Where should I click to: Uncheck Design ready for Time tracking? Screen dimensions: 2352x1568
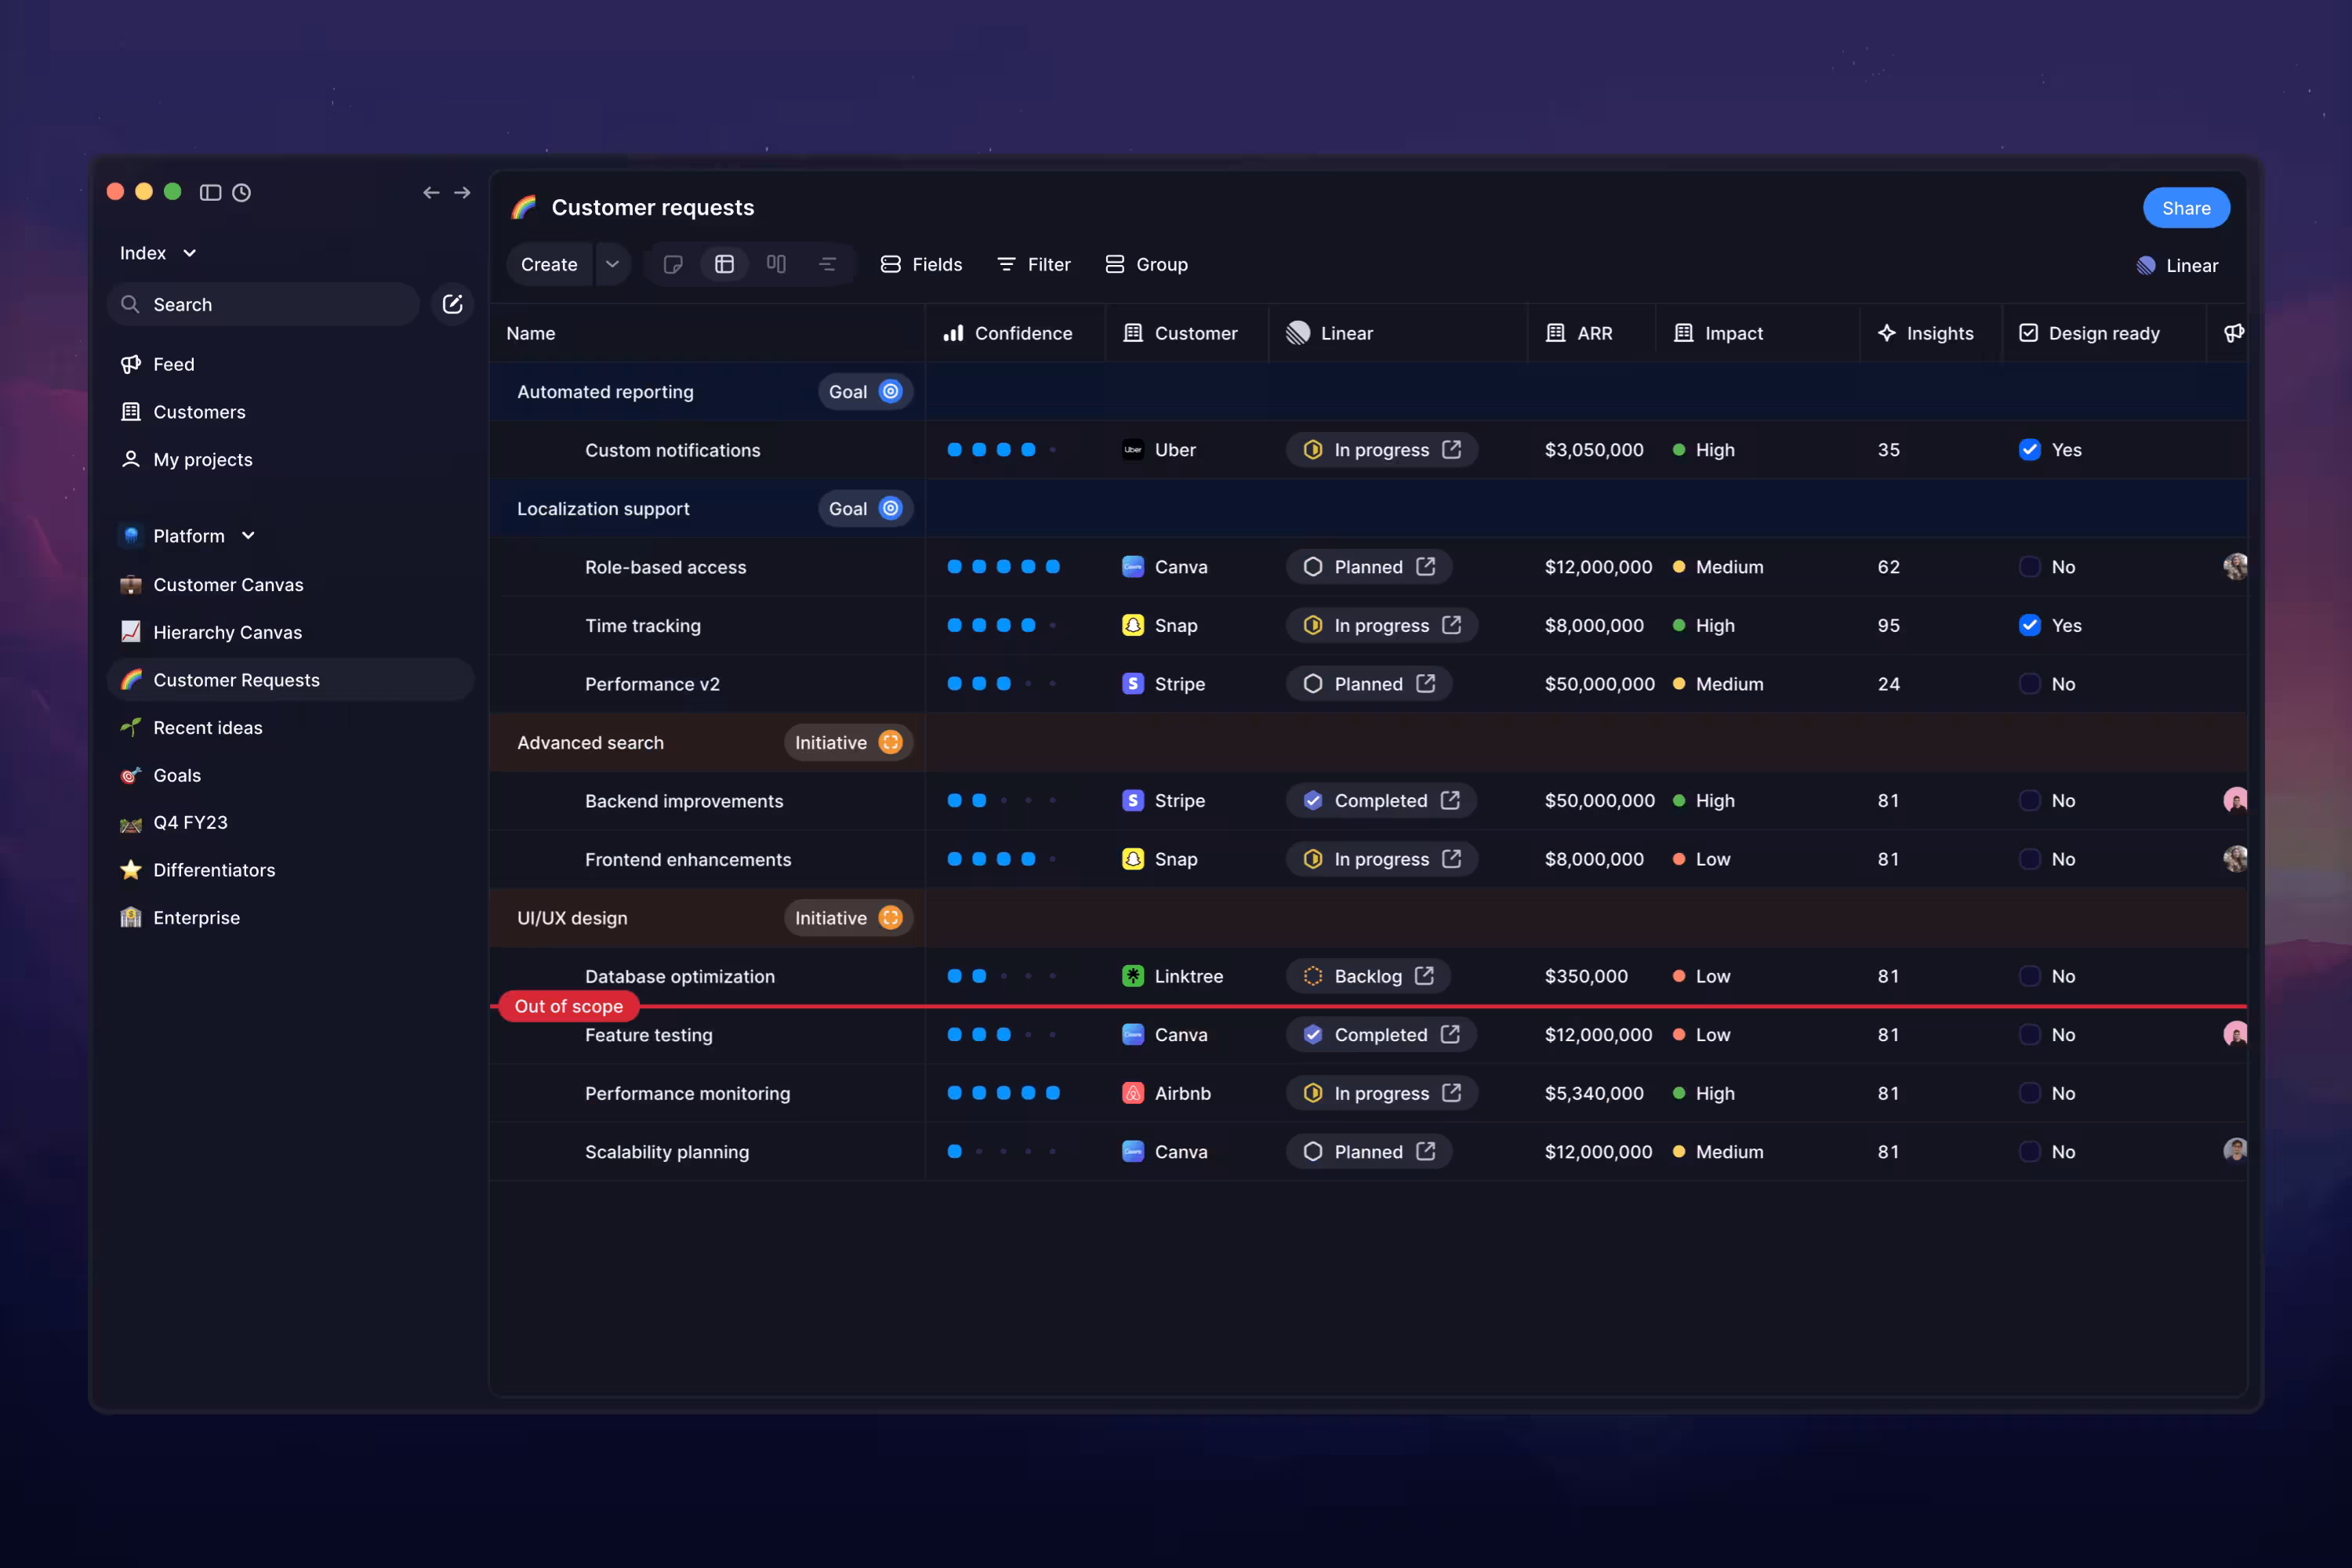click(2030, 625)
